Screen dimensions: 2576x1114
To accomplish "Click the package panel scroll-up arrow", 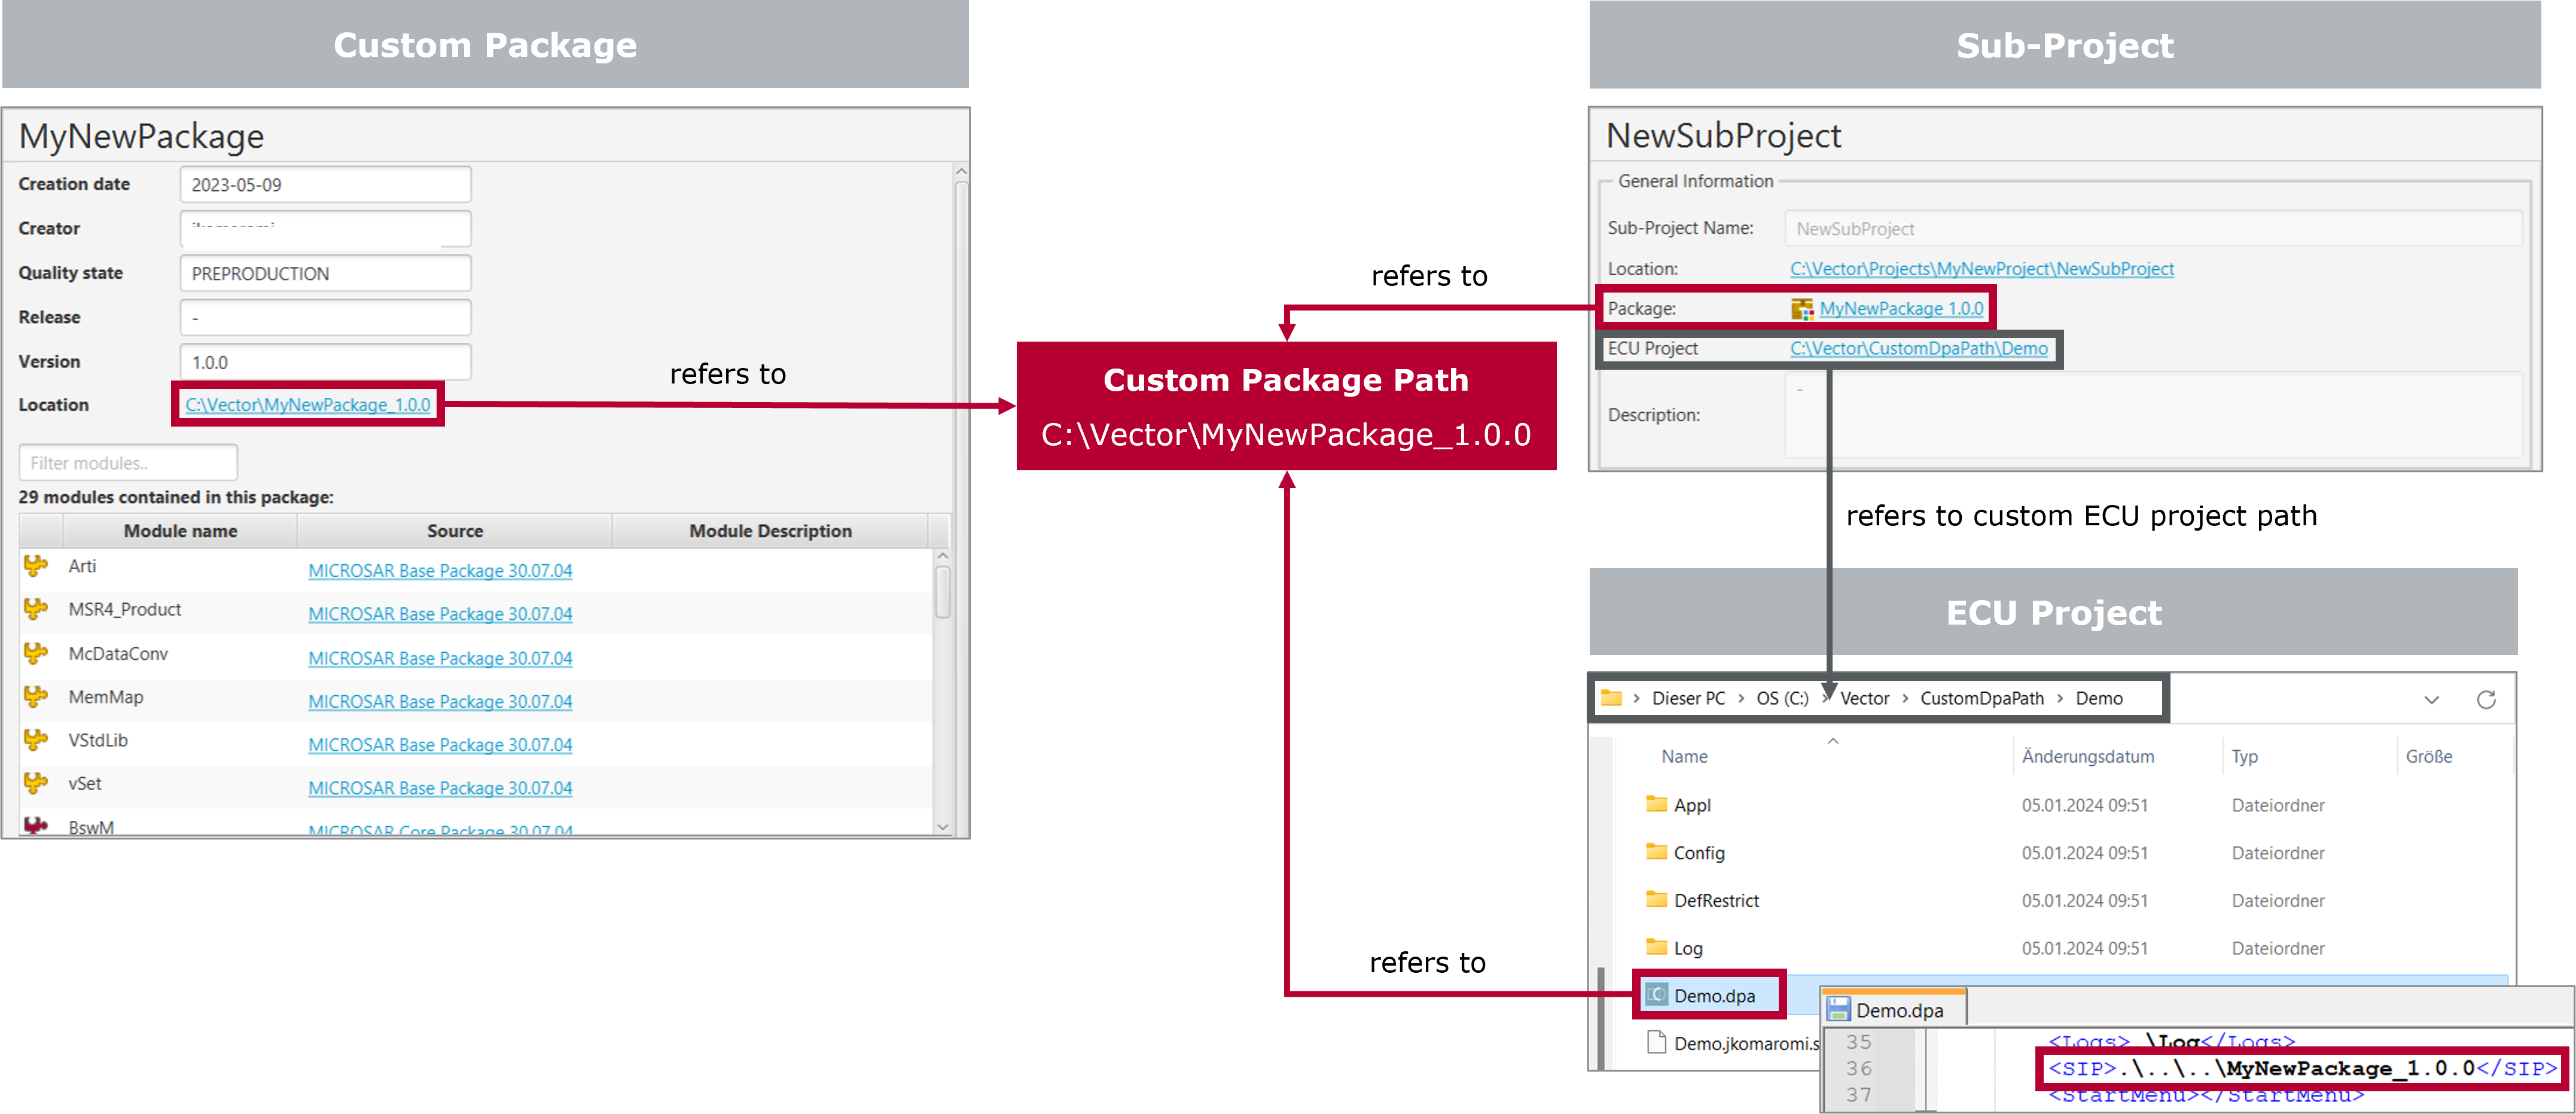I will click(x=961, y=172).
